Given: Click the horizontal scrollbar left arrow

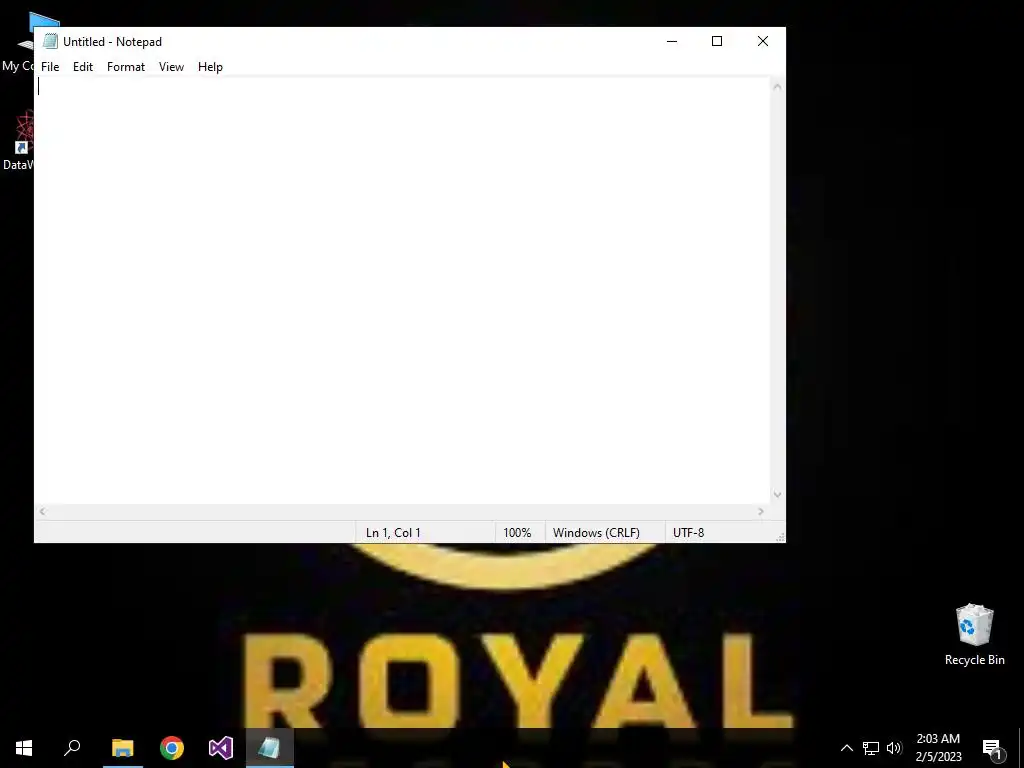Looking at the screenshot, I should pyautogui.click(x=42, y=511).
